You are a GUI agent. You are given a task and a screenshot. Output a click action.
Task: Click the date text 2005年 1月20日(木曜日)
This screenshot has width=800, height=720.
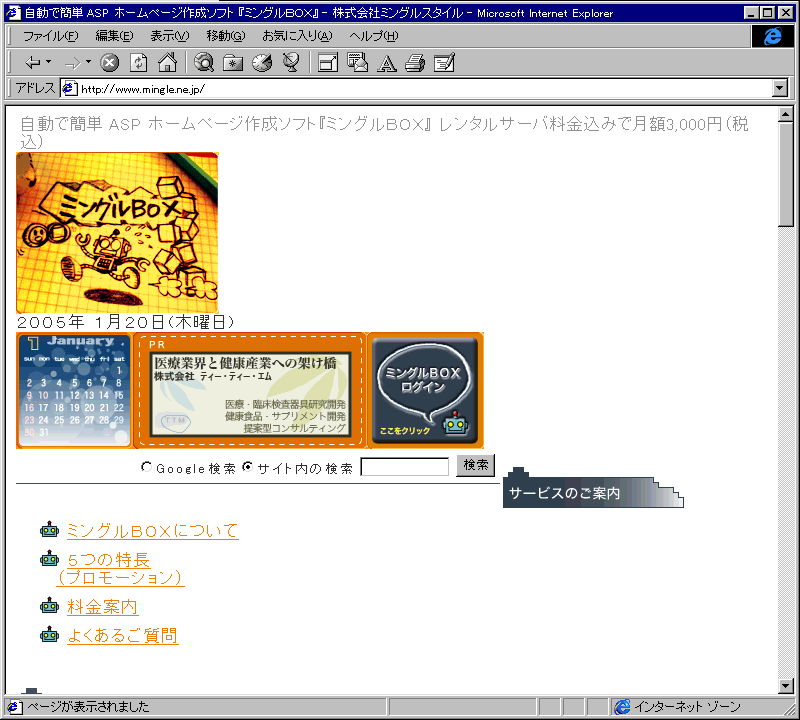(x=126, y=322)
